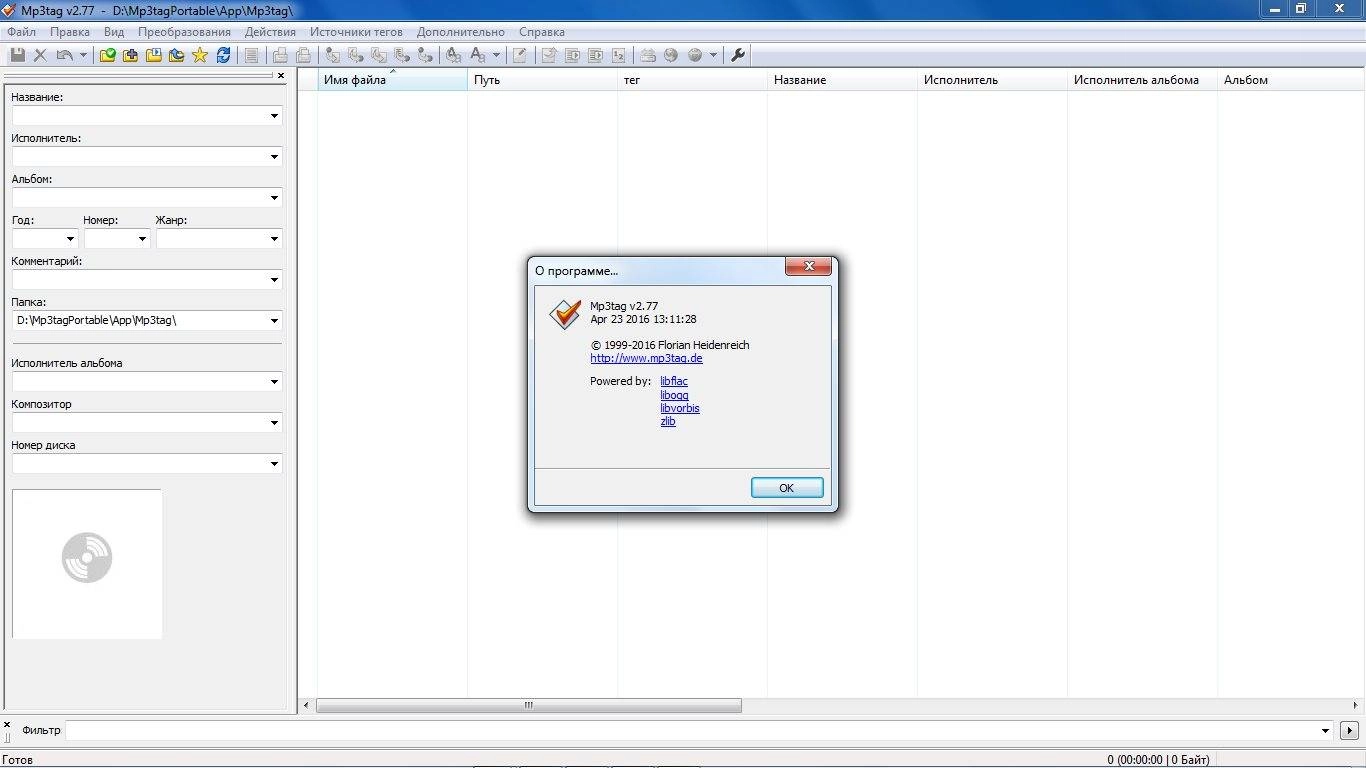Open the Дополнительно menu
This screenshot has width=1366, height=768.
(461, 32)
